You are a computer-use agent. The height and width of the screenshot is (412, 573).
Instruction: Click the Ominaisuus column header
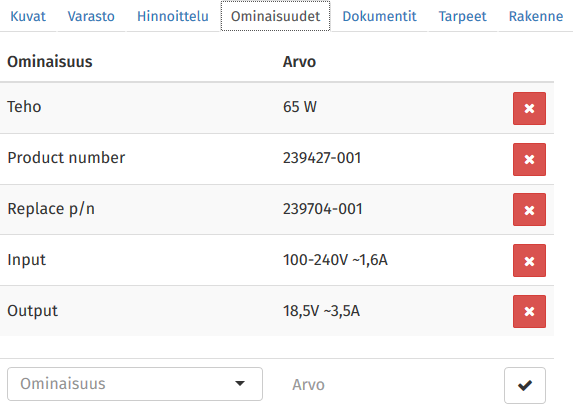coord(50,61)
